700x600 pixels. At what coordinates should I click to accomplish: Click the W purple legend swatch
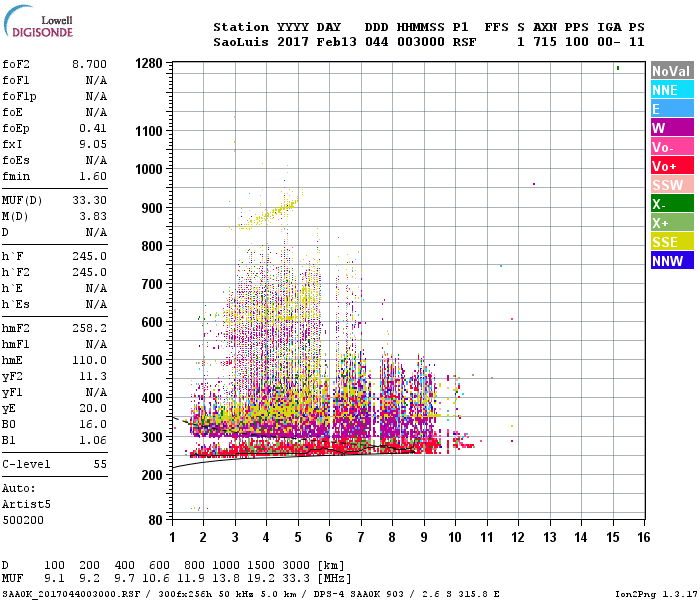[672, 128]
